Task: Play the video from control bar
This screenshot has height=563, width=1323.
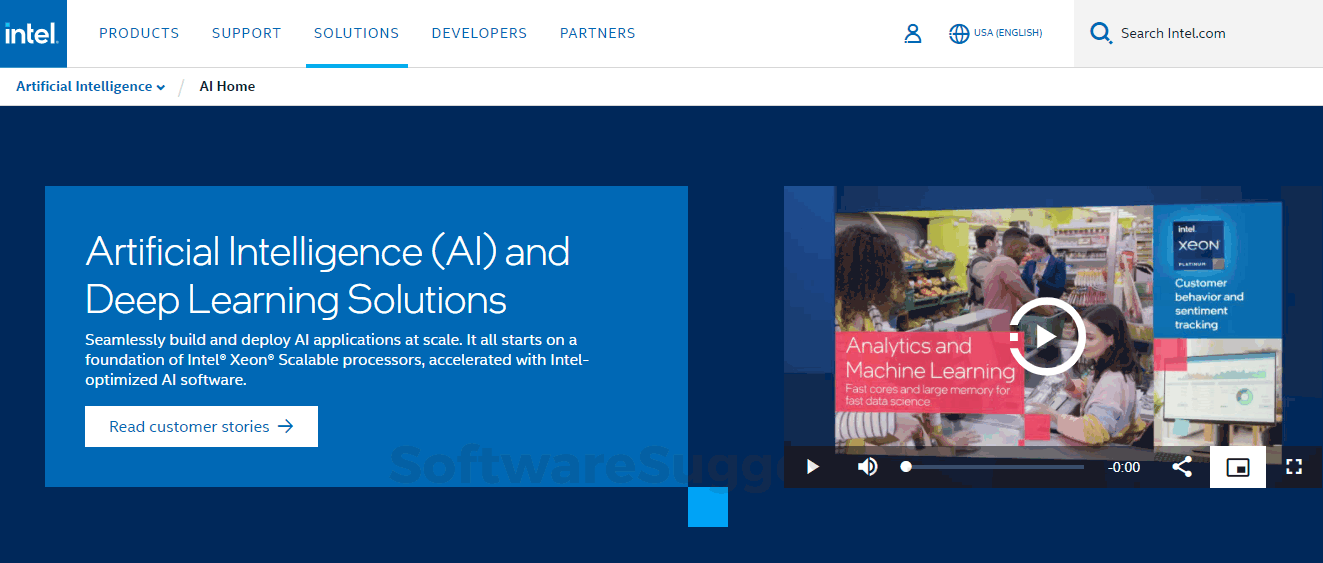Action: tap(812, 467)
